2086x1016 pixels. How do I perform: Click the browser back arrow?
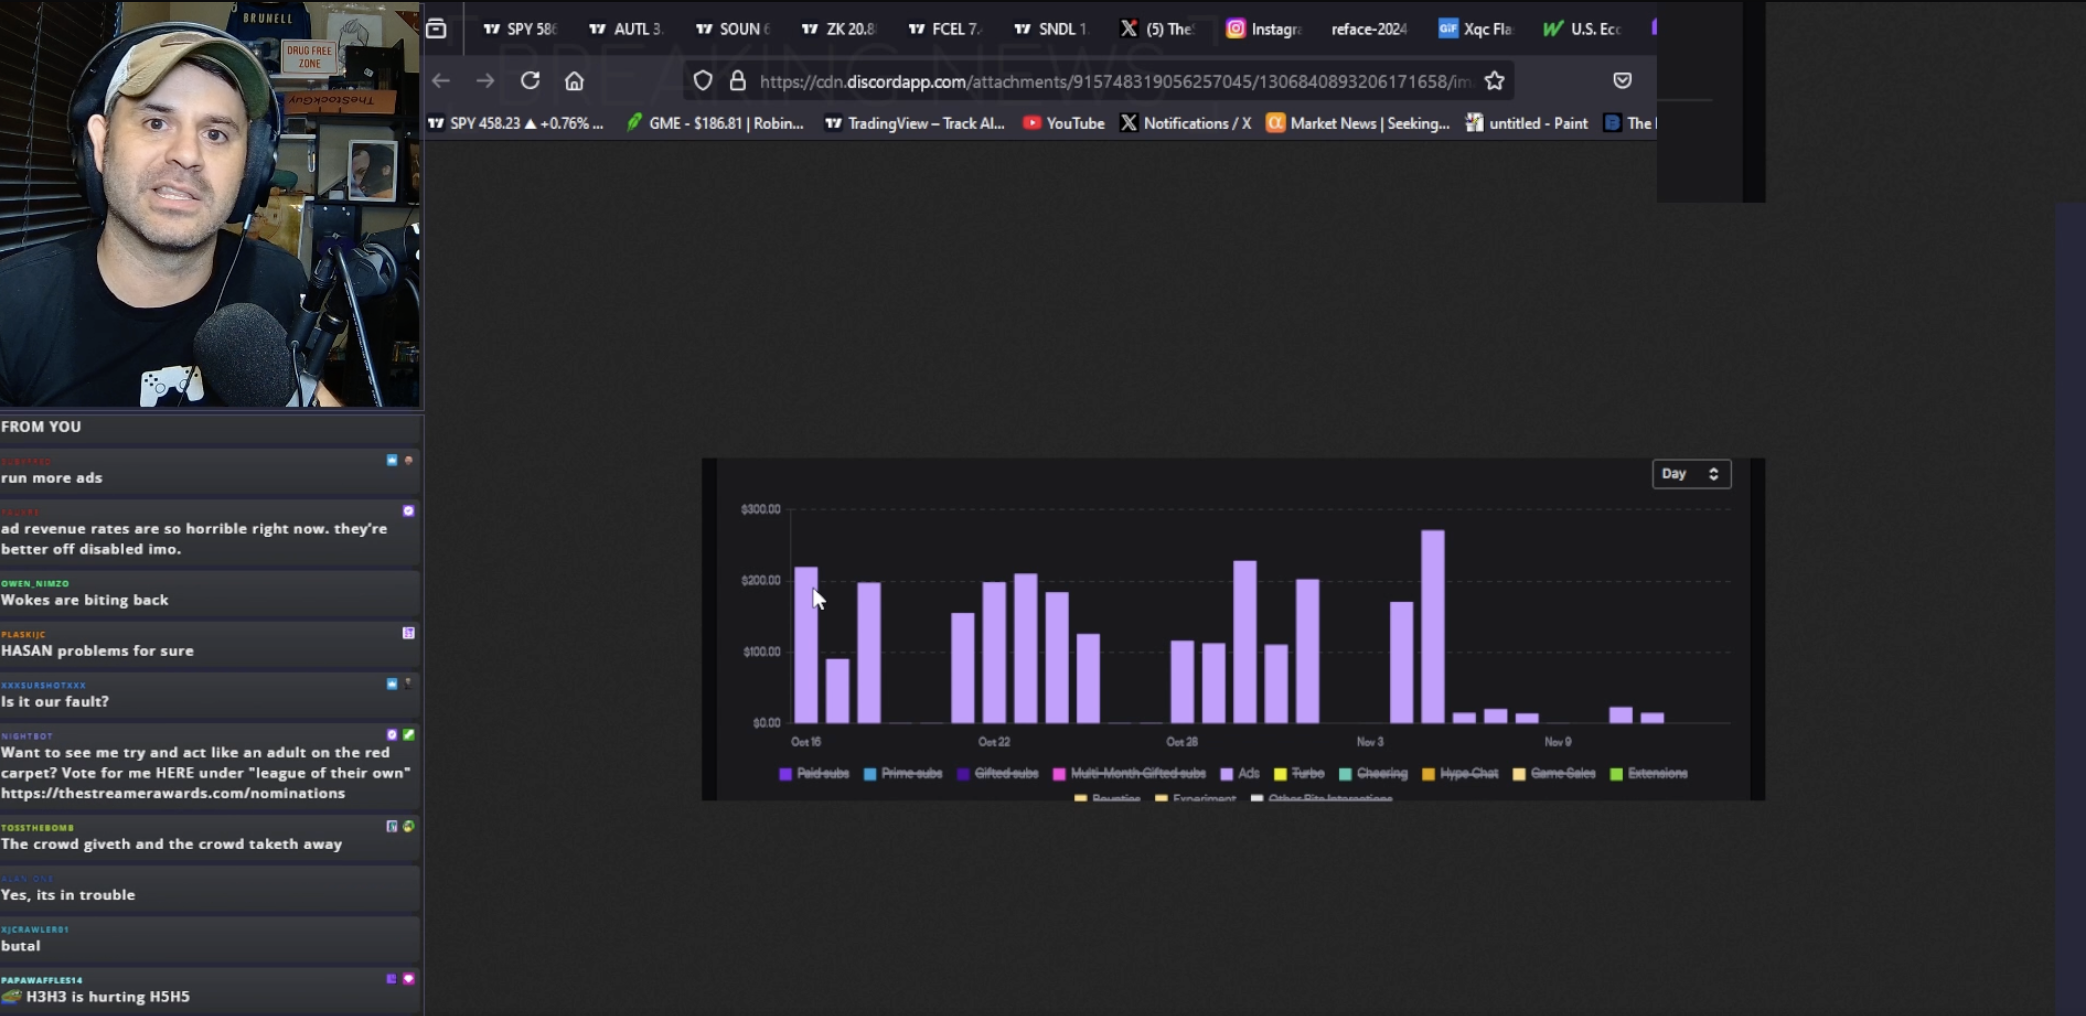pyautogui.click(x=441, y=81)
